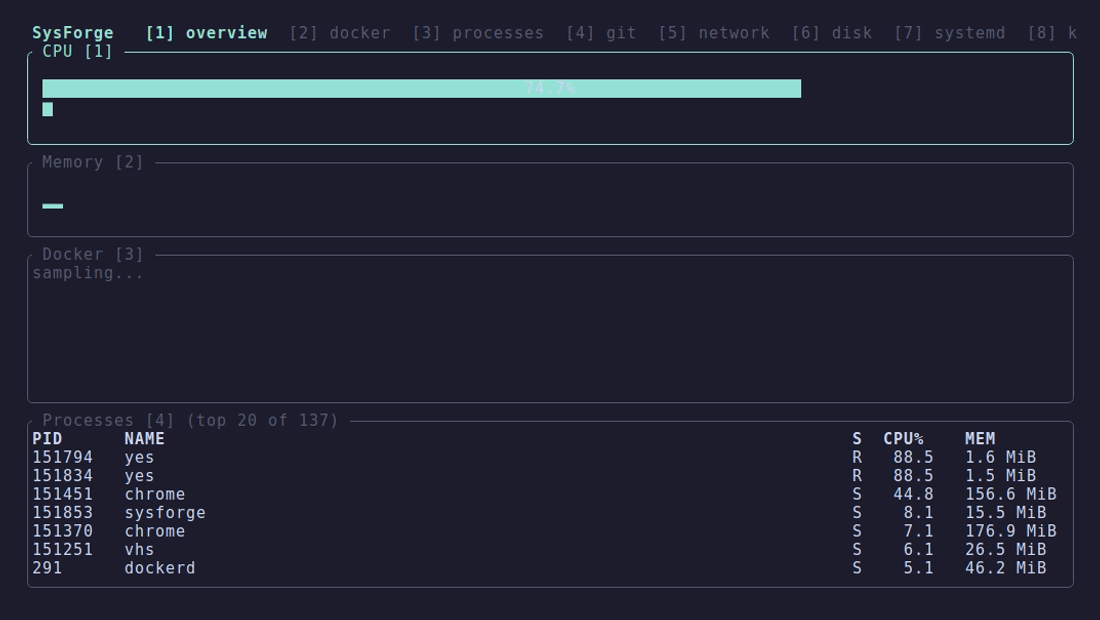Sort by the MEM column header
This screenshot has width=1100, height=620.
(979, 438)
